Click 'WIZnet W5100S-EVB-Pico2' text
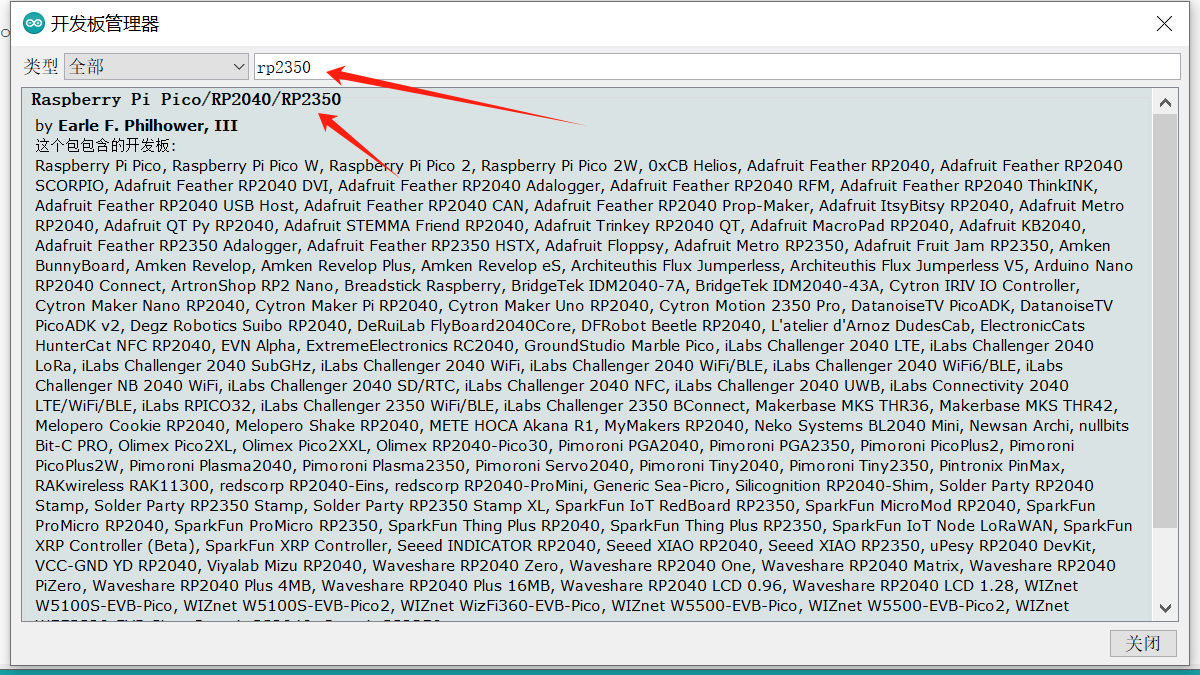 point(288,606)
